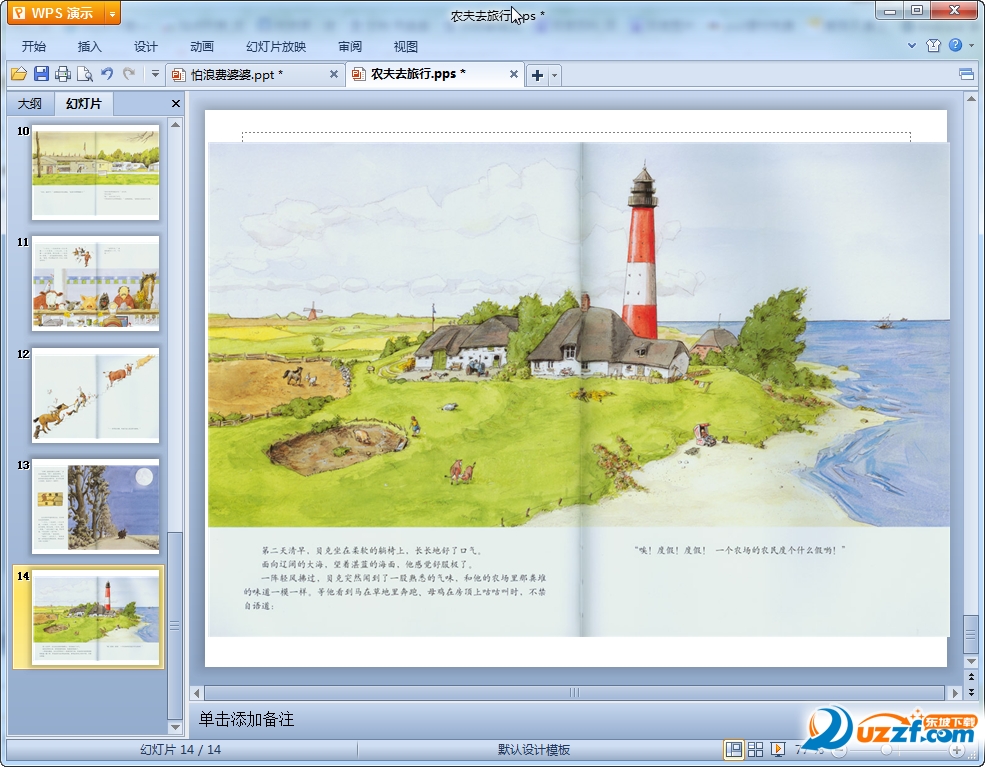Create new document with plus button
Screen dimensions: 985x767
[537, 75]
